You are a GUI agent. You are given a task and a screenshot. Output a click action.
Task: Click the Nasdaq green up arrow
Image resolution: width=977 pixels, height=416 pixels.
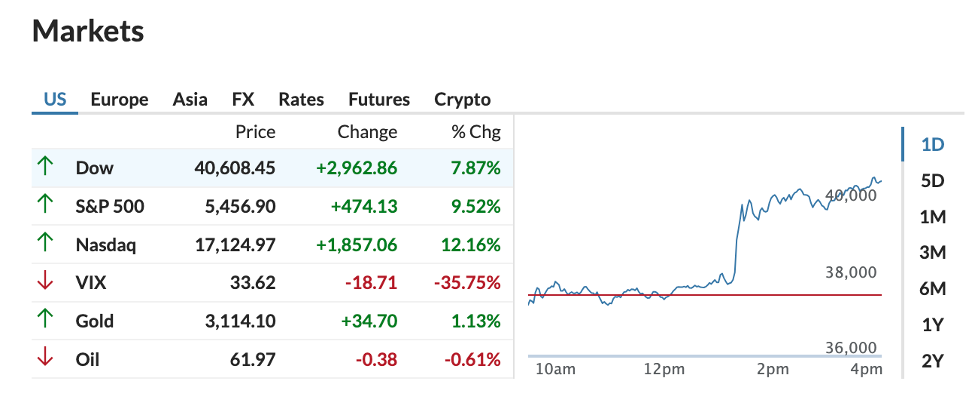click(x=45, y=244)
